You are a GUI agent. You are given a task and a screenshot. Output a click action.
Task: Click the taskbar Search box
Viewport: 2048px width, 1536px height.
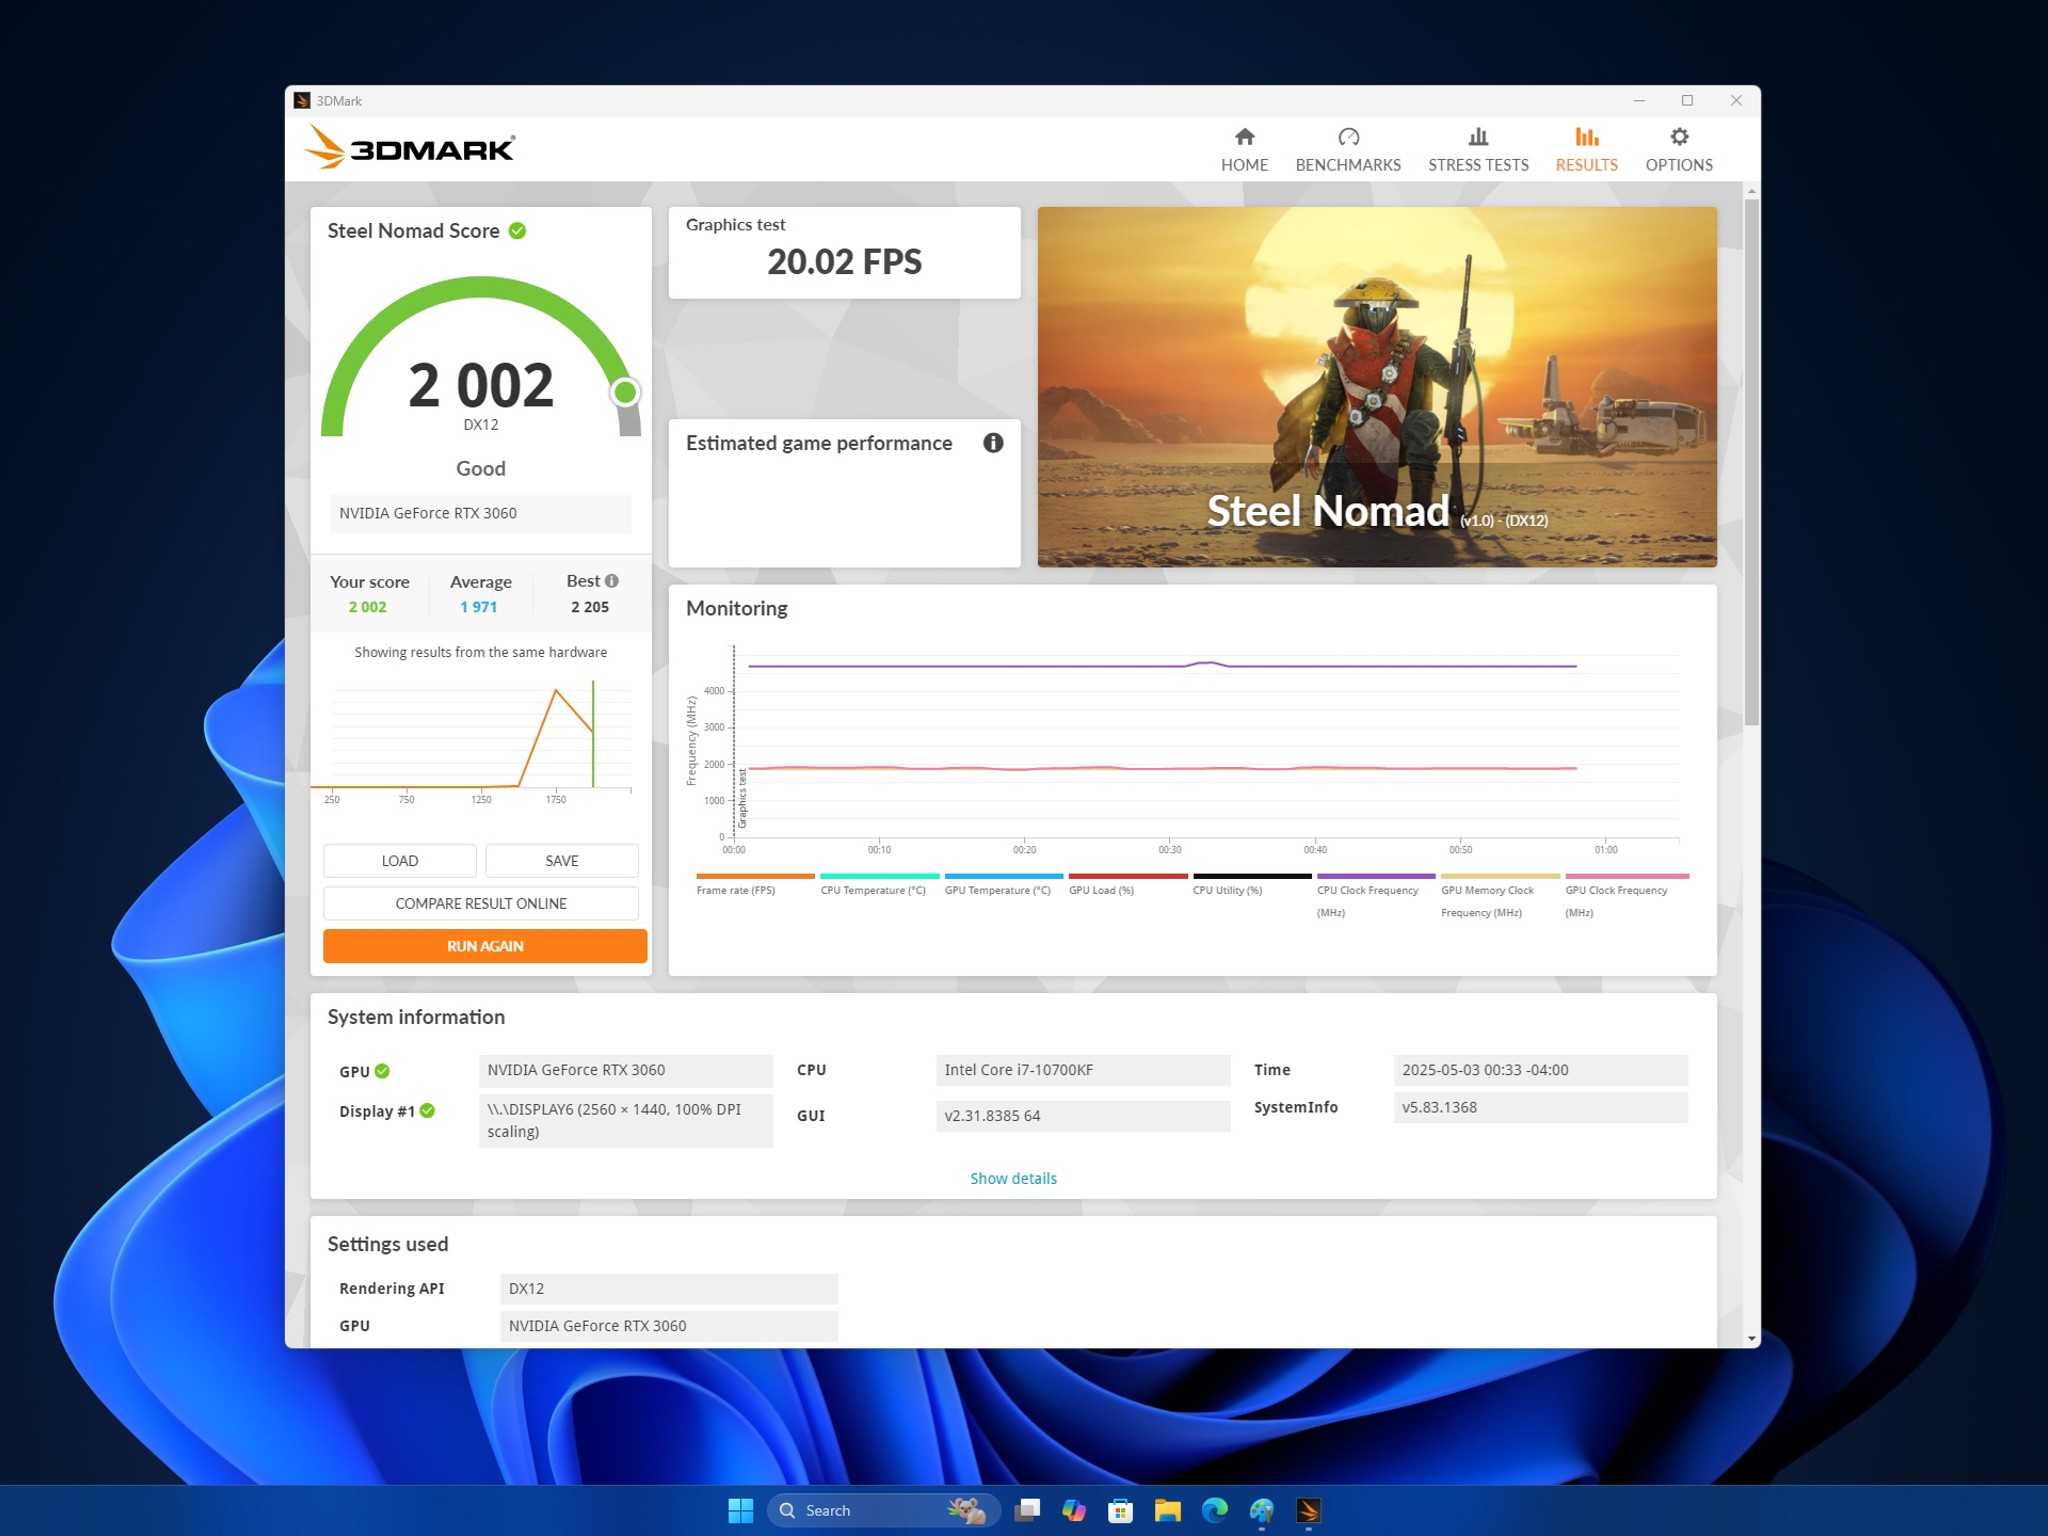point(883,1510)
